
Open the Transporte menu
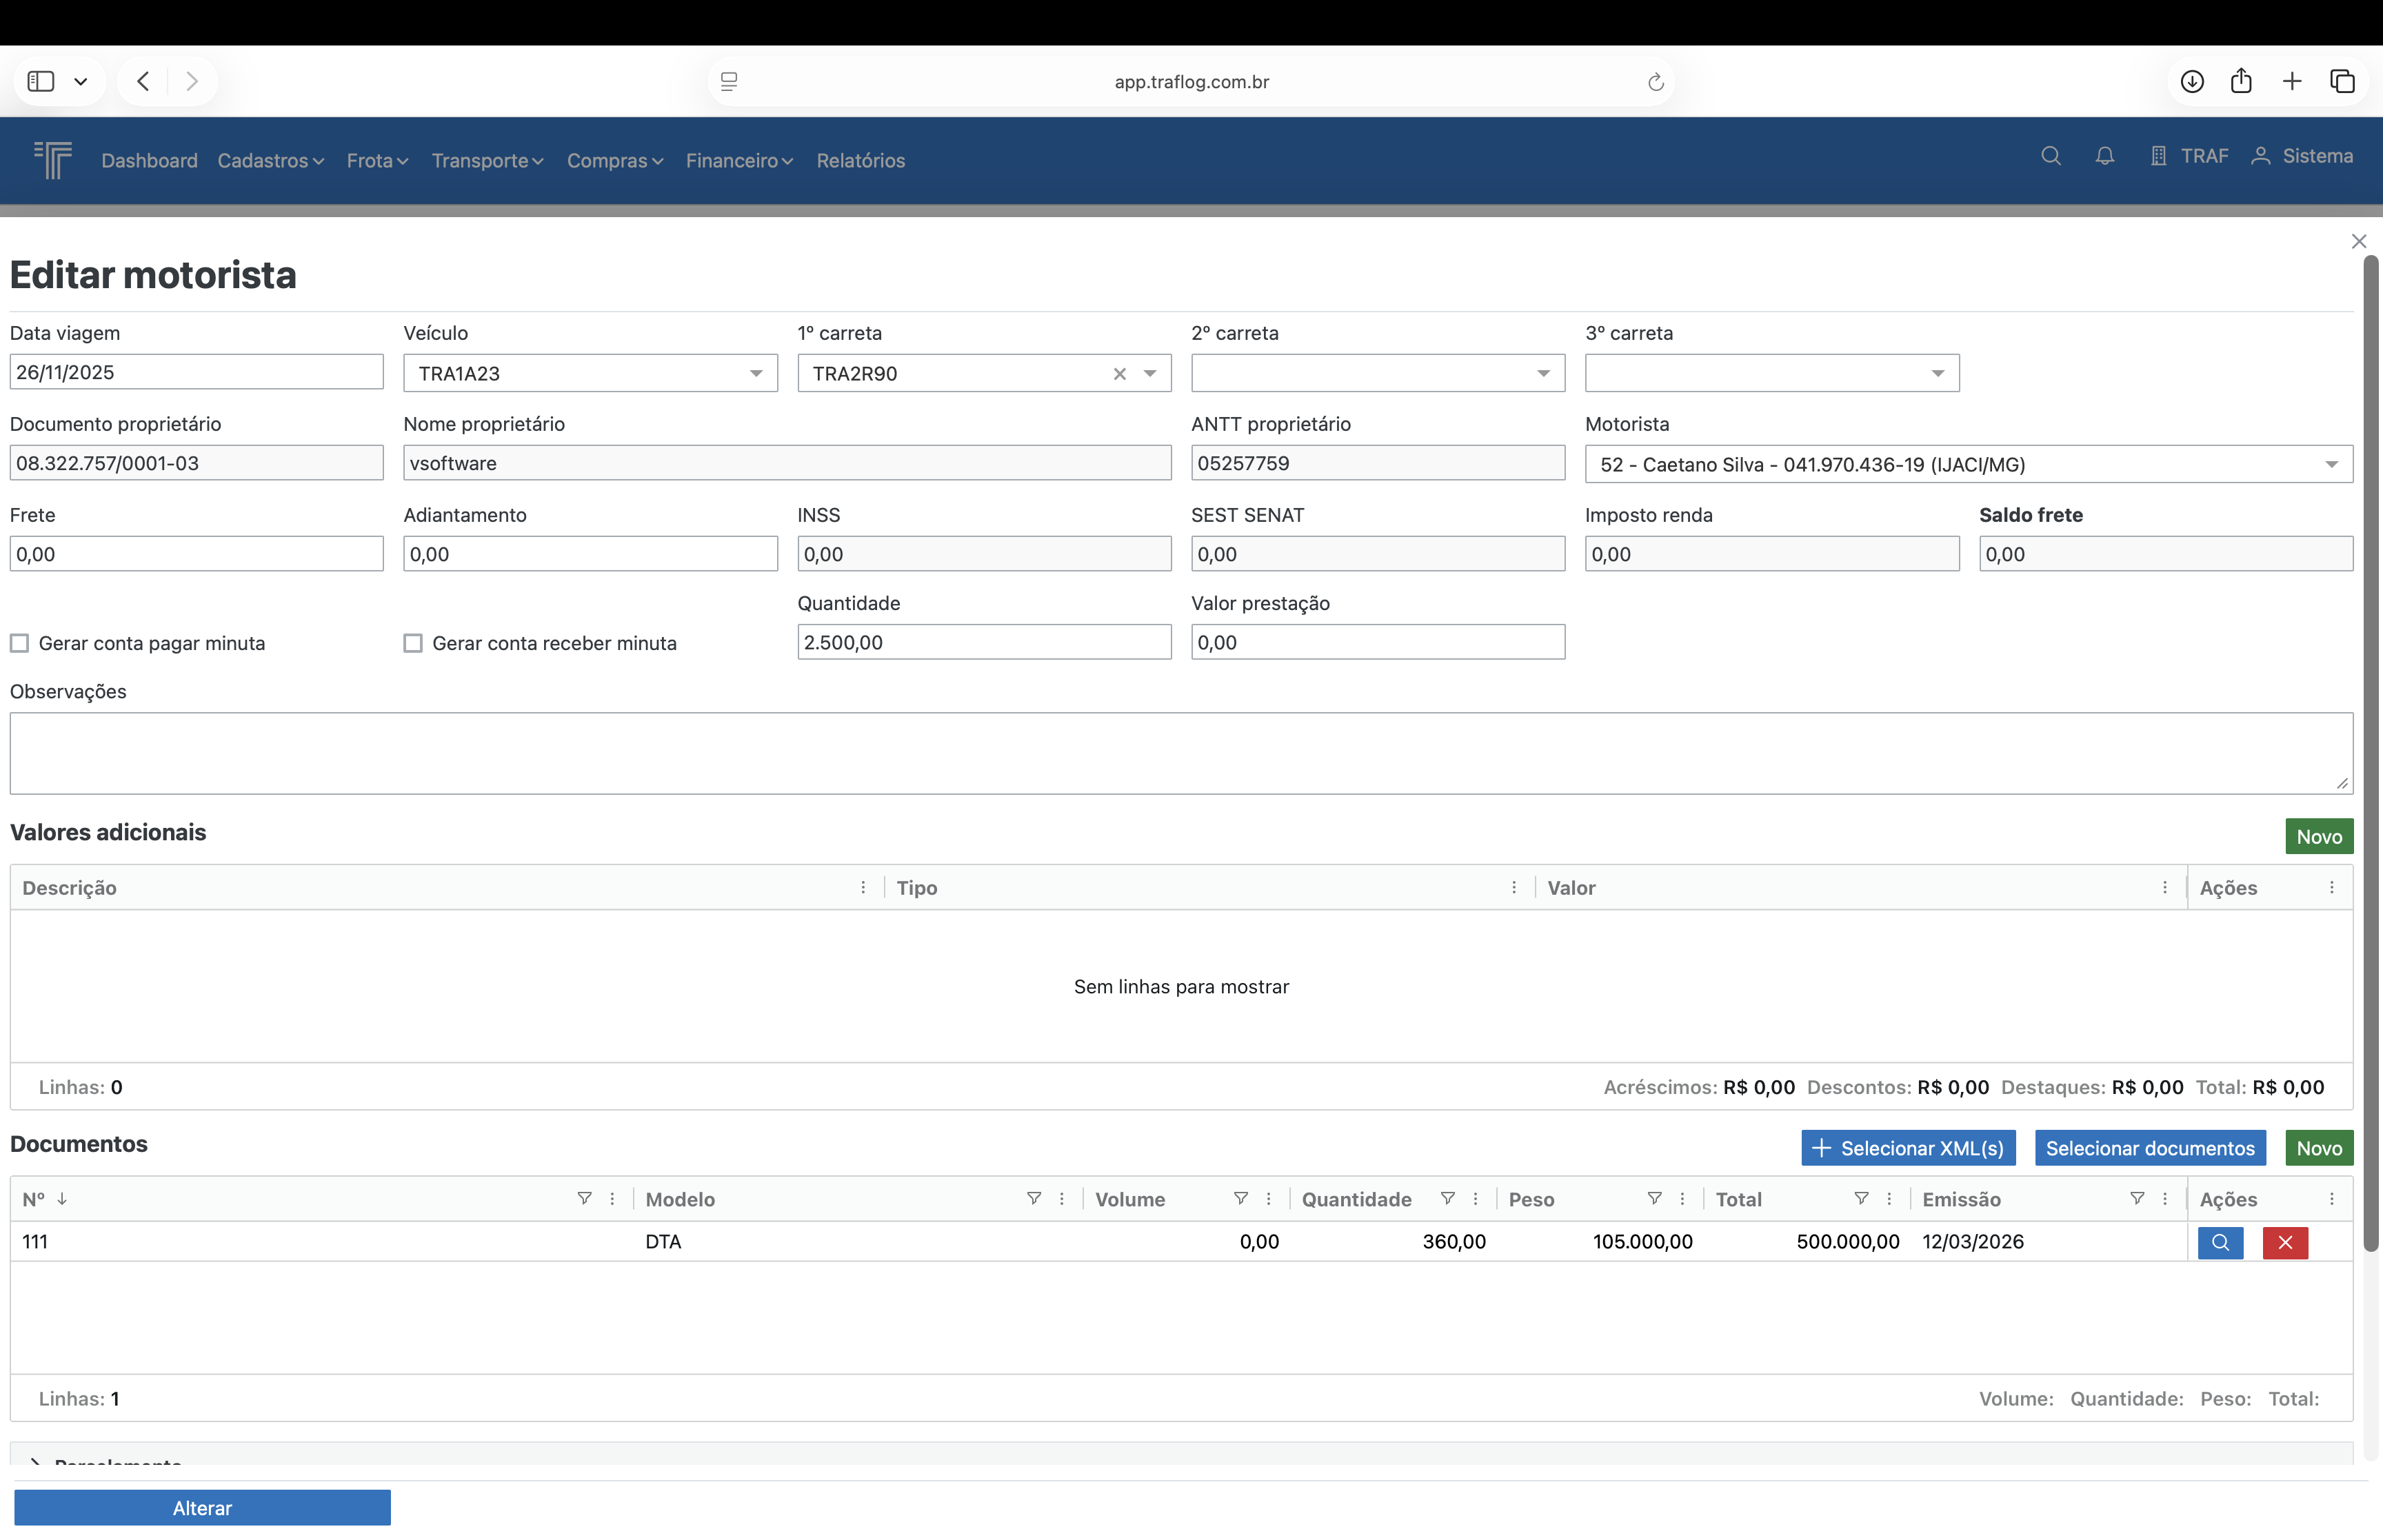tap(487, 161)
